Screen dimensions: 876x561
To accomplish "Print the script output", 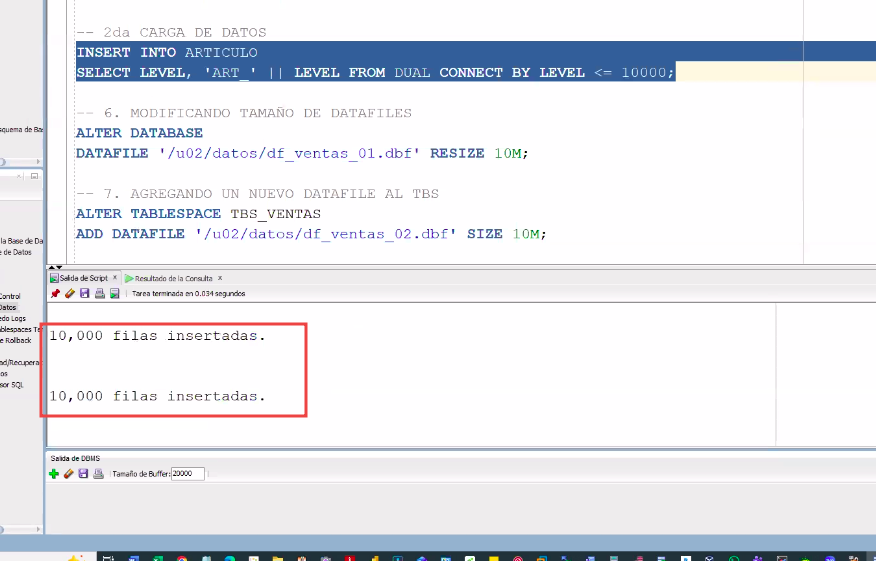I will tap(99, 294).
